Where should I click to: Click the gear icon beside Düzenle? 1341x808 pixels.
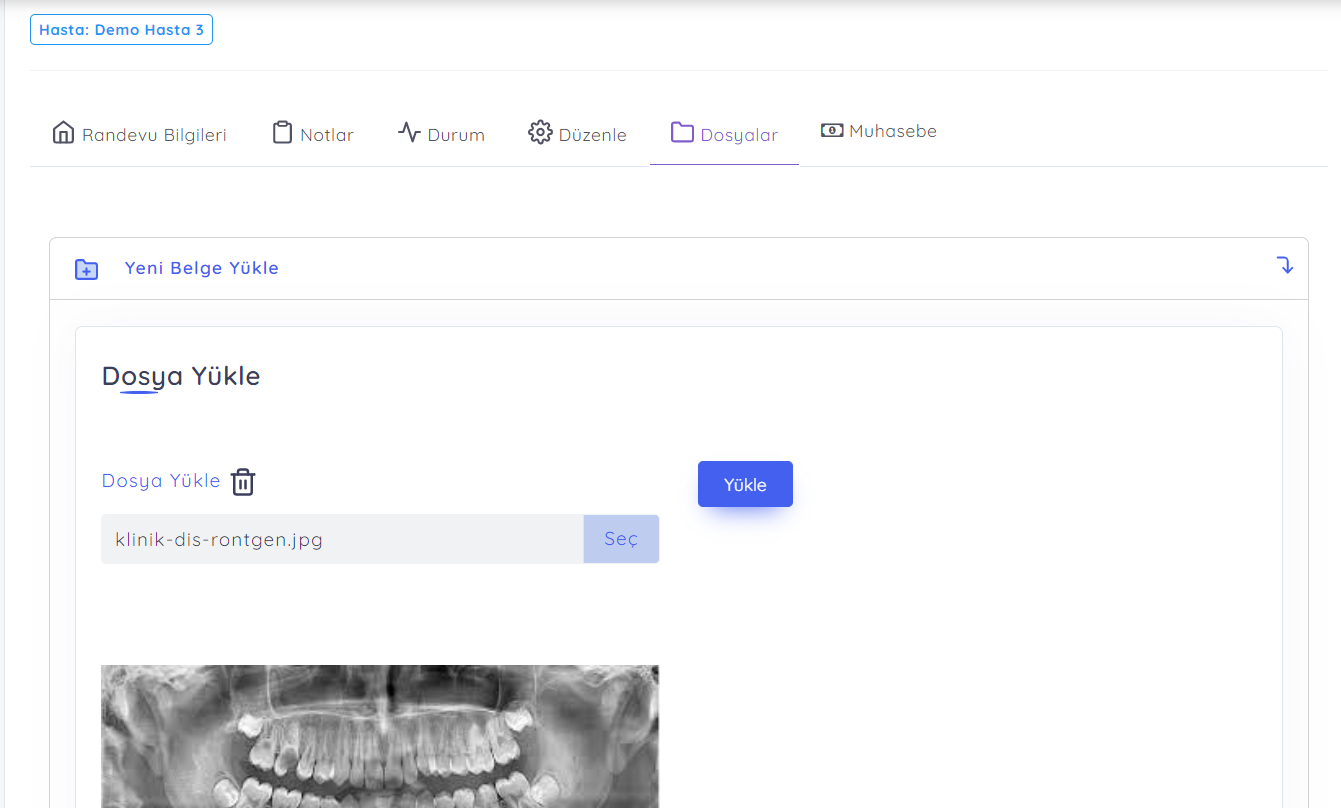click(x=540, y=133)
